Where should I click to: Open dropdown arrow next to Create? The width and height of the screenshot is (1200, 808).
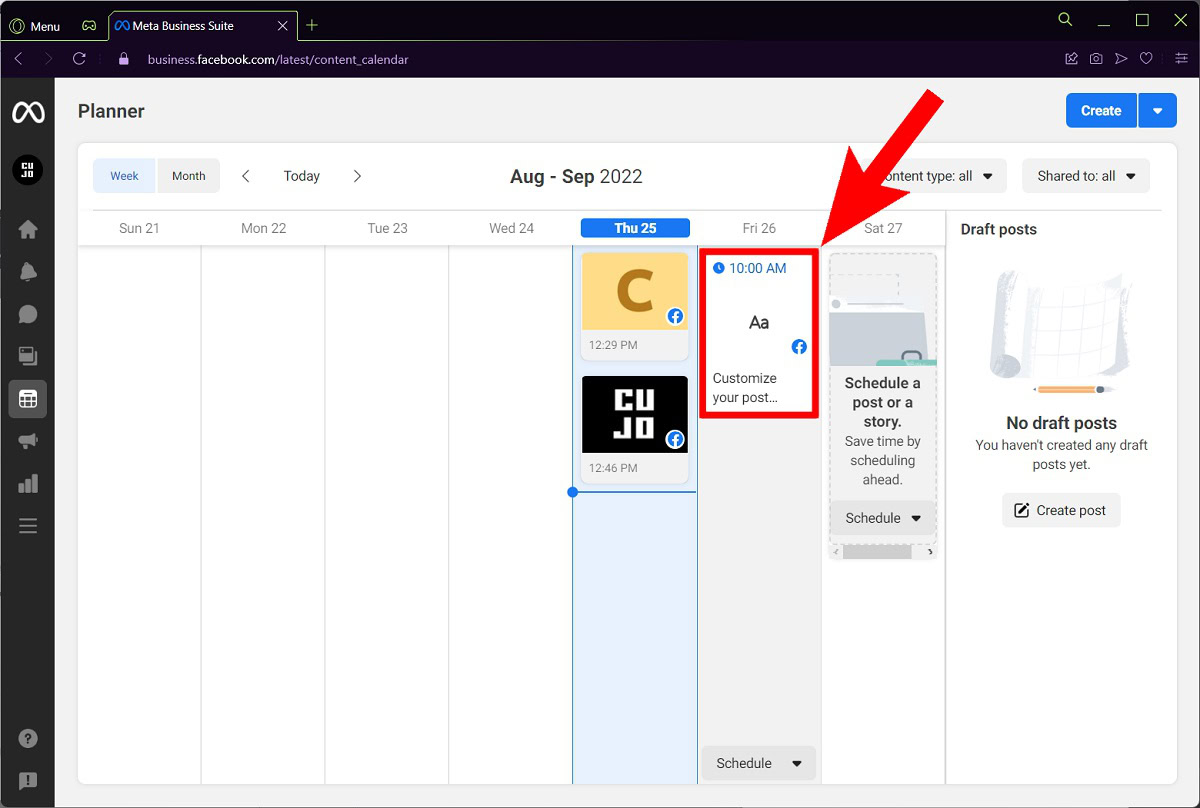pyautogui.click(x=1157, y=111)
